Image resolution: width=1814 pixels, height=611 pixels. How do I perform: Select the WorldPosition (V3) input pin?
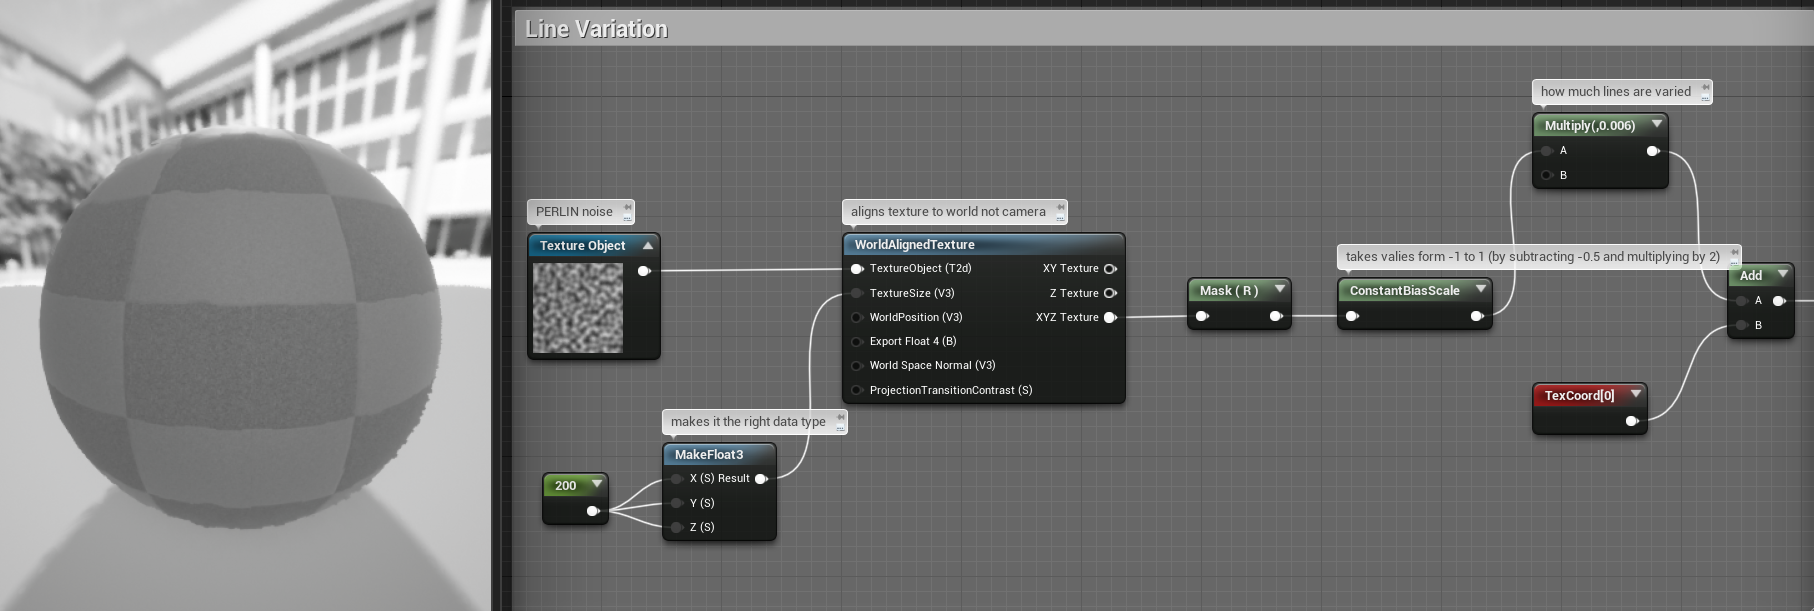(x=857, y=317)
